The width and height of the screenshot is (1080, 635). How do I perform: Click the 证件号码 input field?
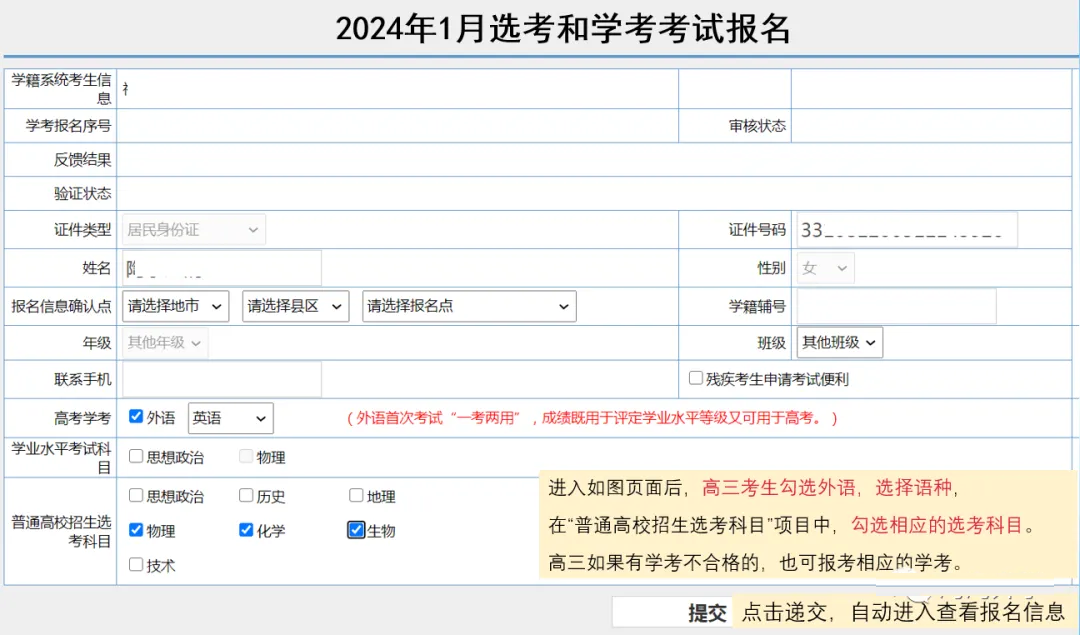[x=907, y=230]
